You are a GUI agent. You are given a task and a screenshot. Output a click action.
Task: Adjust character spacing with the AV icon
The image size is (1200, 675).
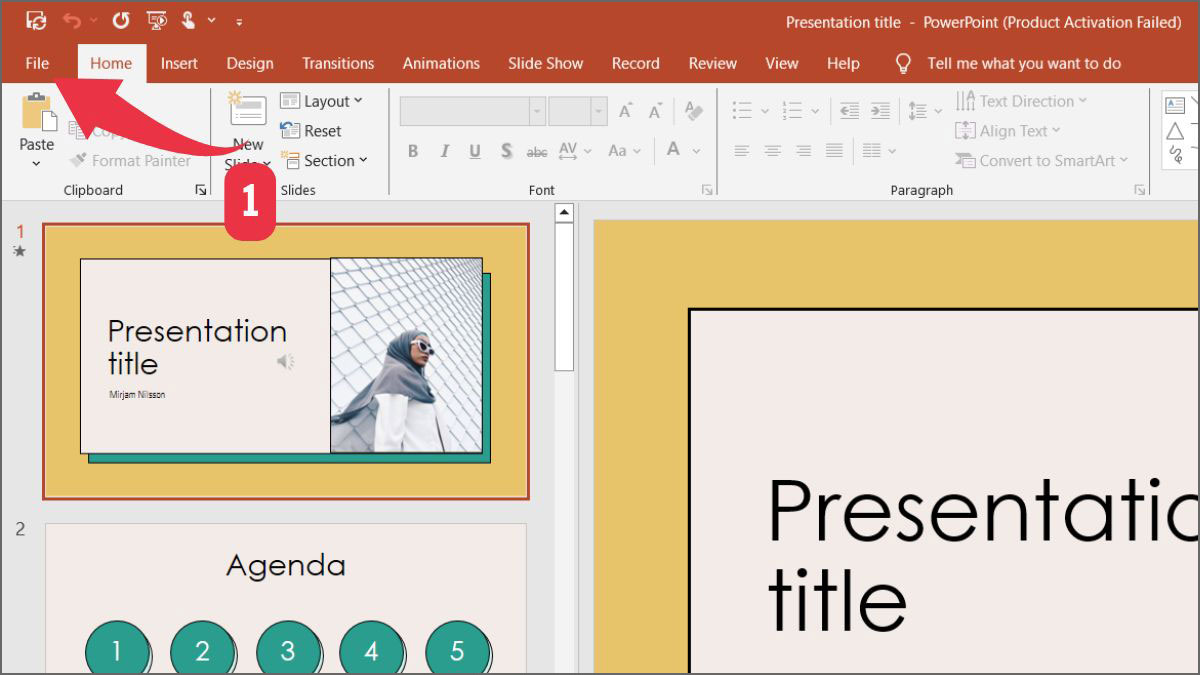point(570,151)
